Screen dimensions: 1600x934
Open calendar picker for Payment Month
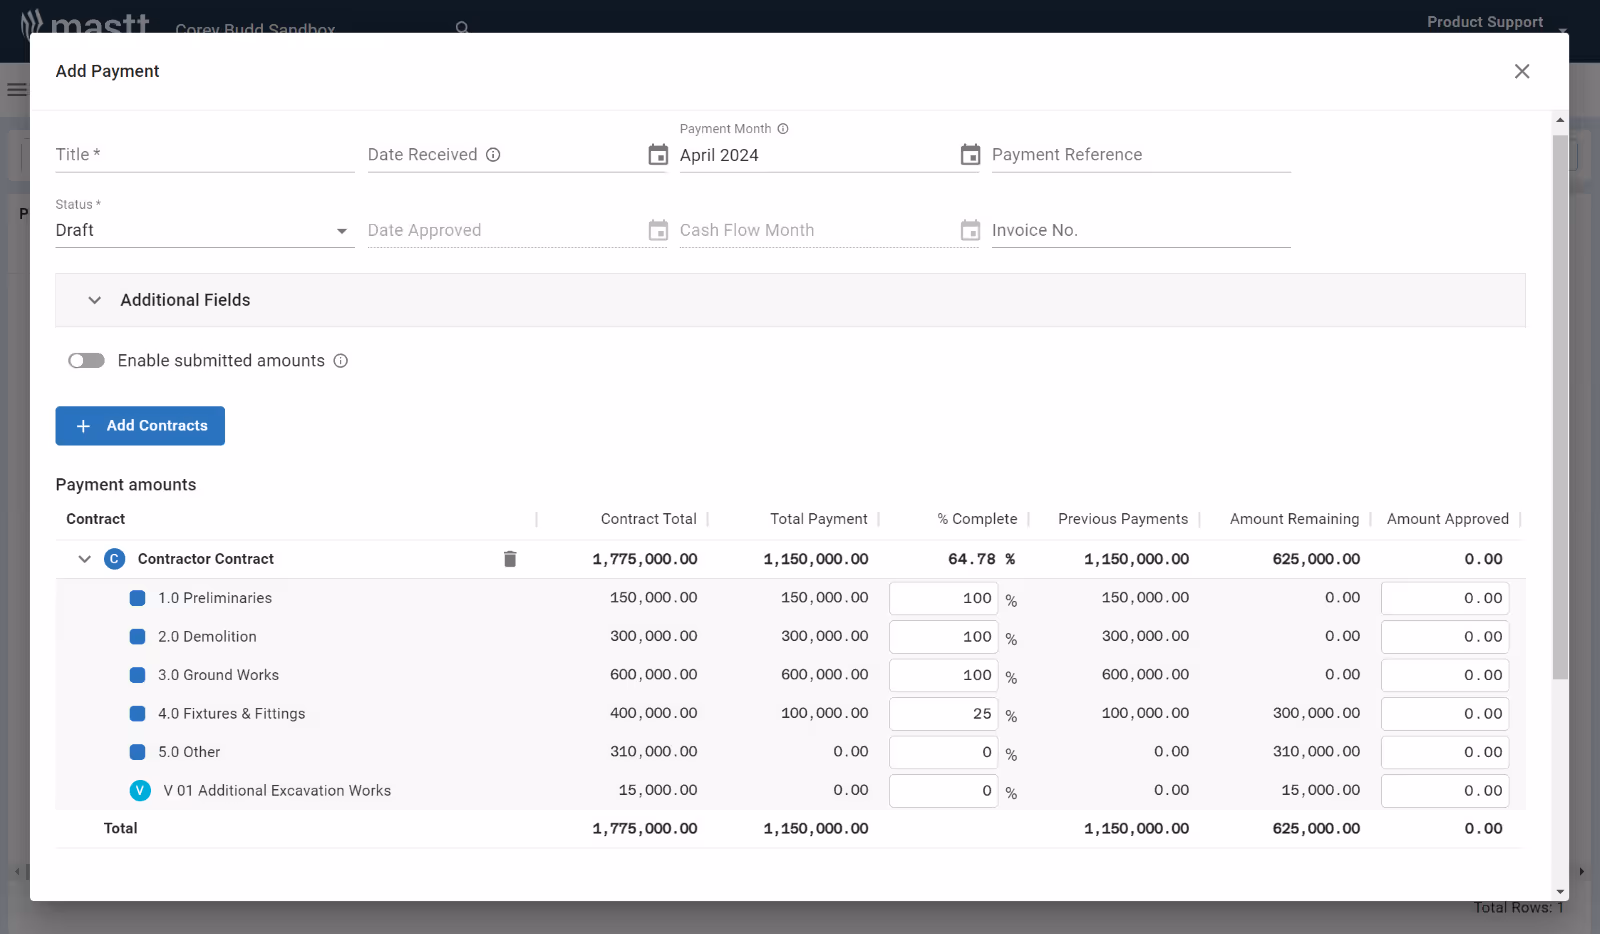point(970,155)
